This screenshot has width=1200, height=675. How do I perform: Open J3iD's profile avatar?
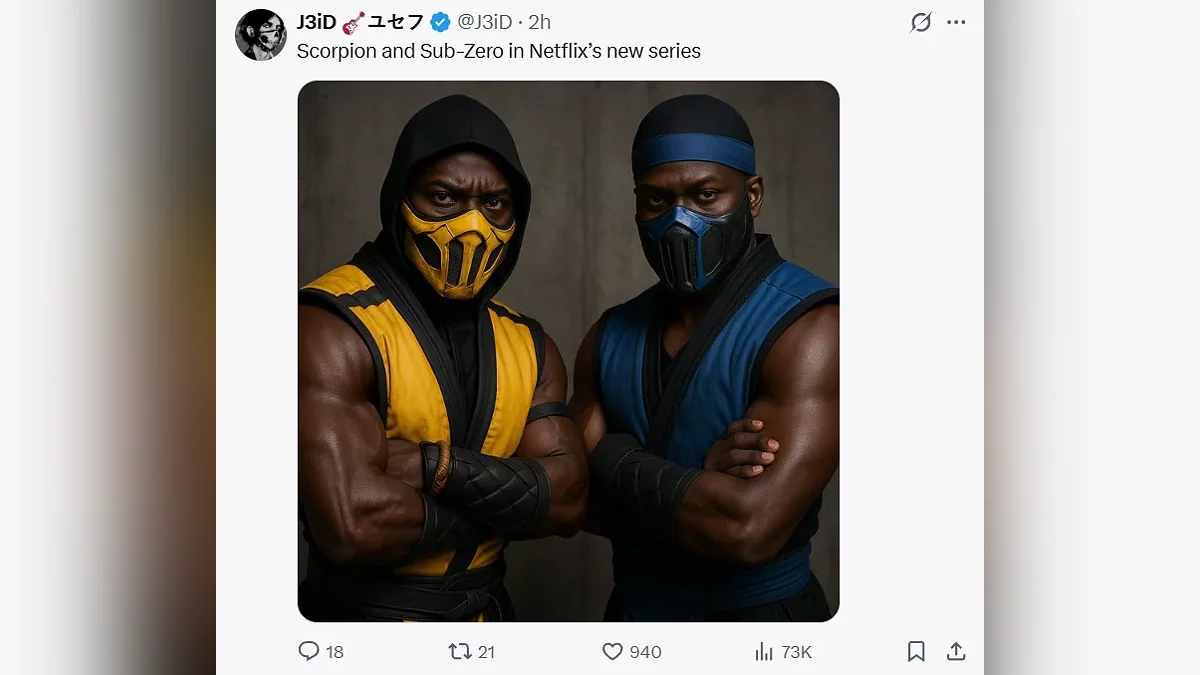pyautogui.click(x=261, y=35)
